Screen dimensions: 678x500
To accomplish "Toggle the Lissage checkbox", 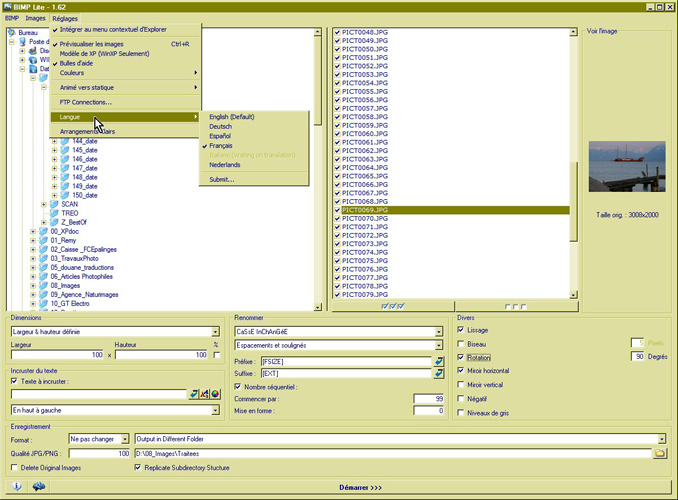I will tap(461, 330).
